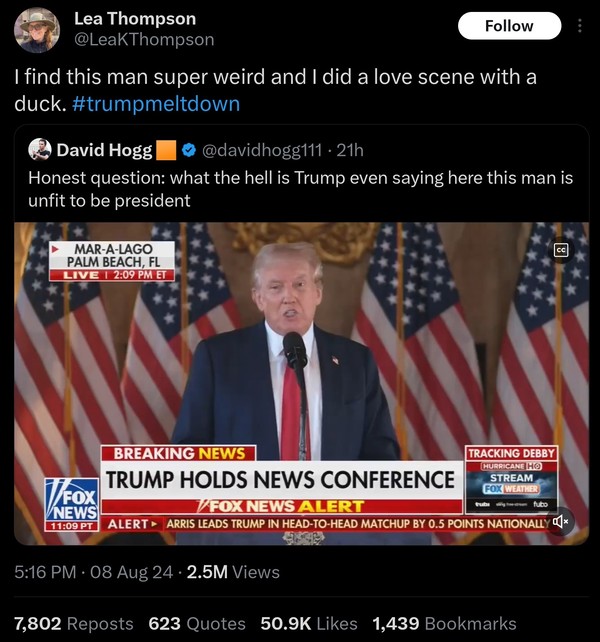
Task: Open the Lea Thompson display name
Action: coord(135,19)
